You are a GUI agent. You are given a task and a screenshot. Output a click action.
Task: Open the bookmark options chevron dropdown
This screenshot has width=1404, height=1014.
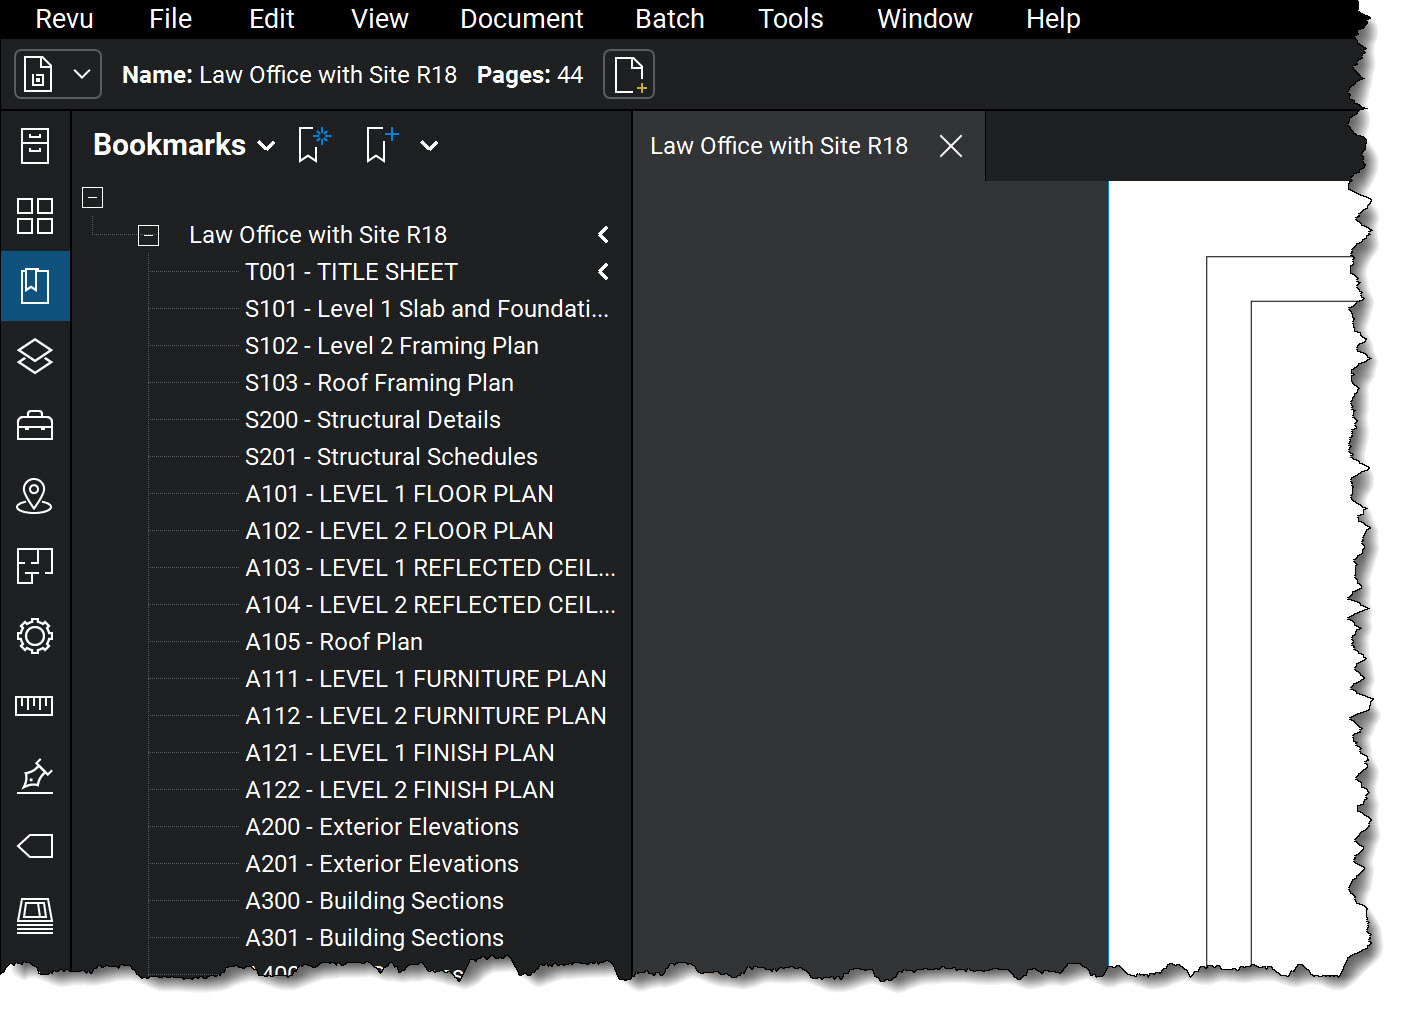coord(429,146)
